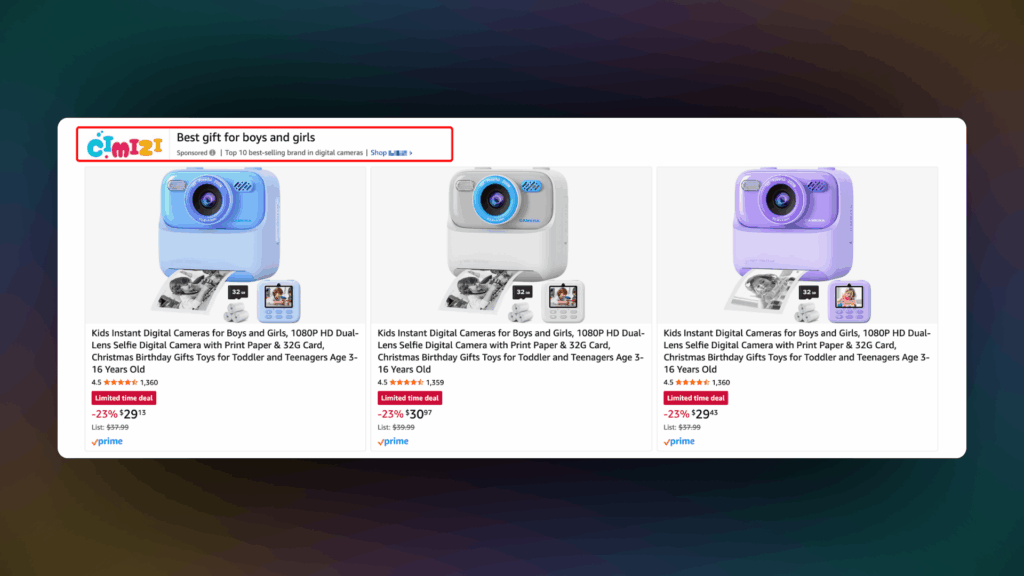Click the middle product's Limited time deal badge
The width and height of the screenshot is (1024, 576).
[x=409, y=398]
